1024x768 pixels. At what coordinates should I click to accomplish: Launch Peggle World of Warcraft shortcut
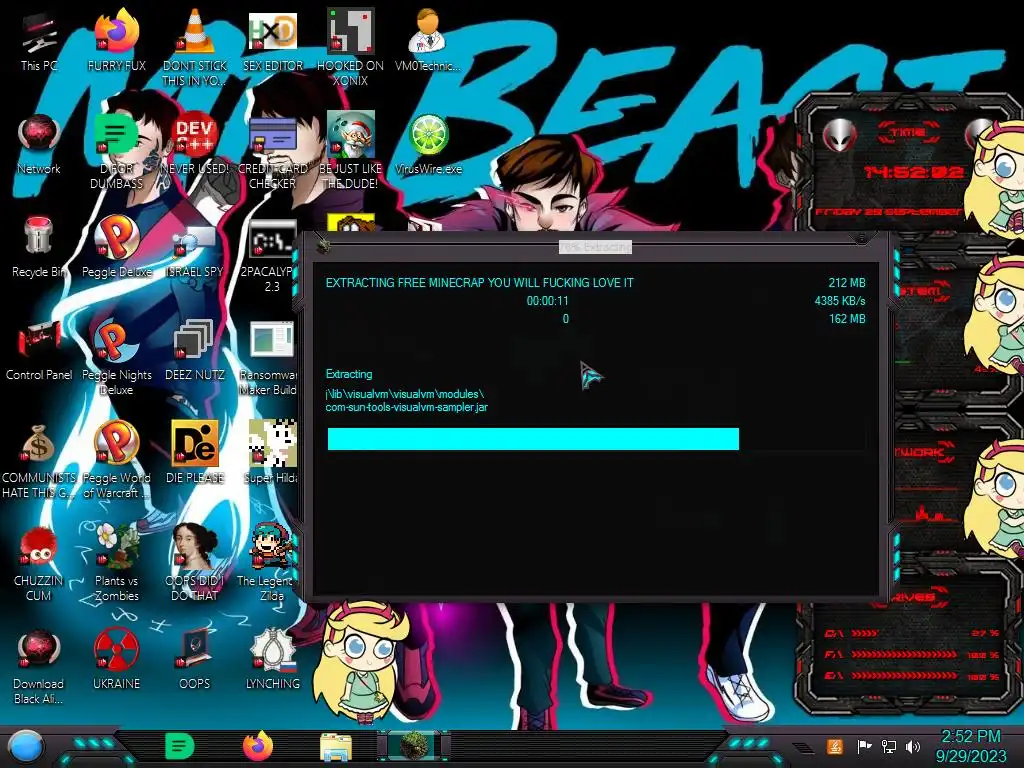click(x=116, y=444)
